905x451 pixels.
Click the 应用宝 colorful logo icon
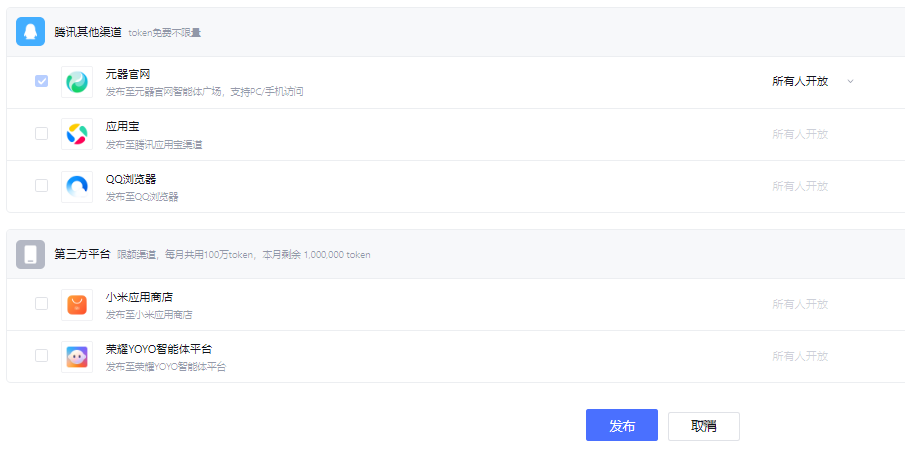pyautogui.click(x=77, y=134)
